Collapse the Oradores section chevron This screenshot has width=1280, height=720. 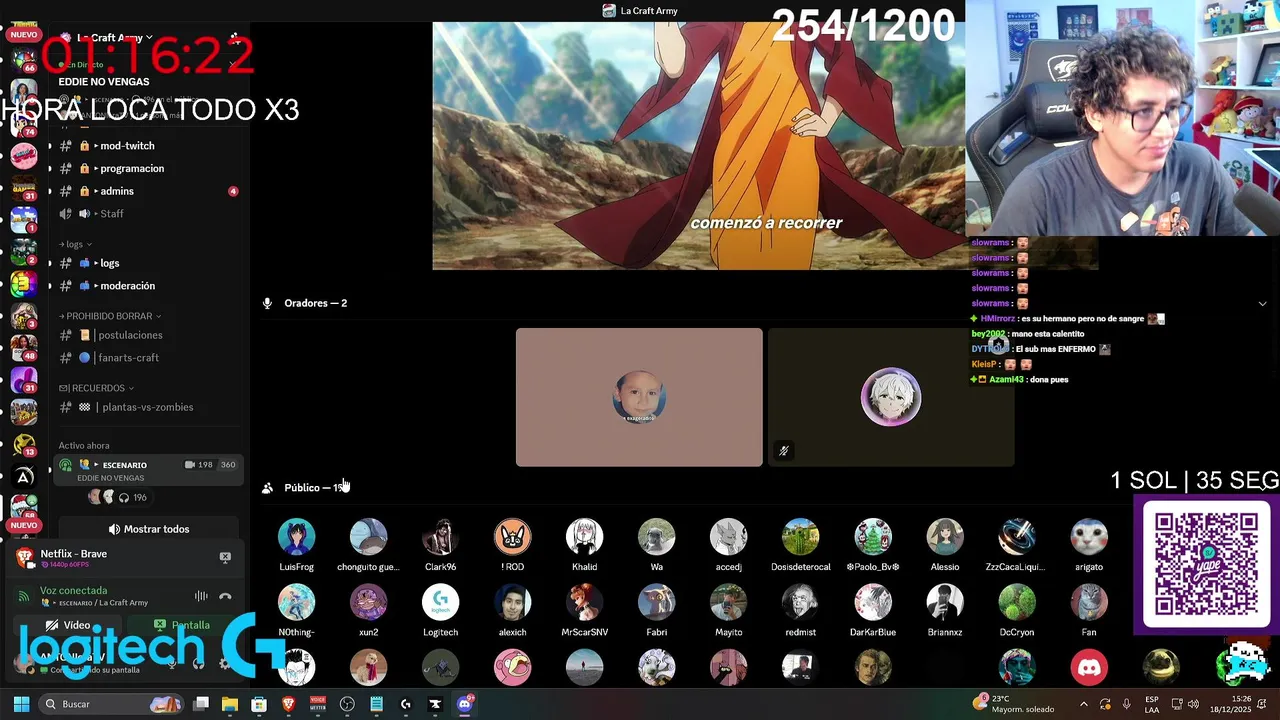(1262, 303)
